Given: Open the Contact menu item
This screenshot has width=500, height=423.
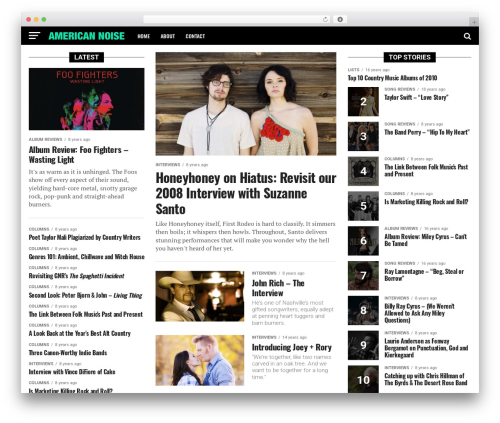Looking at the screenshot, I should (195, 36).
